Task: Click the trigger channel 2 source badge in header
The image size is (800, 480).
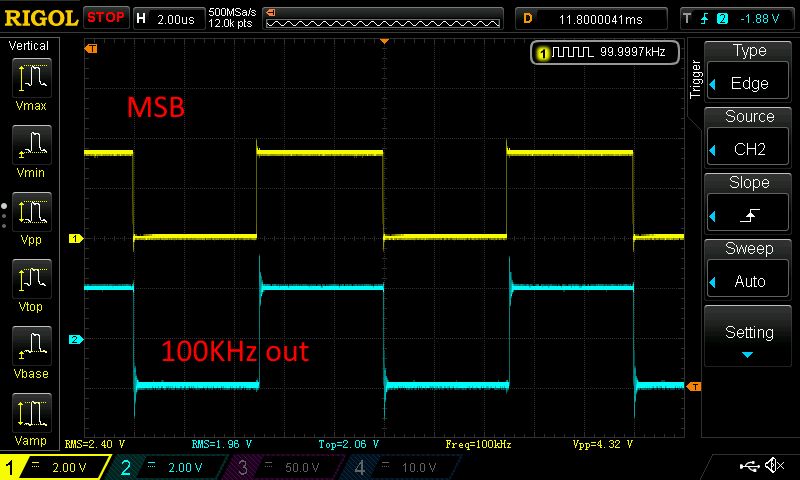Action: pyautogui.click(x=722, y=19)
